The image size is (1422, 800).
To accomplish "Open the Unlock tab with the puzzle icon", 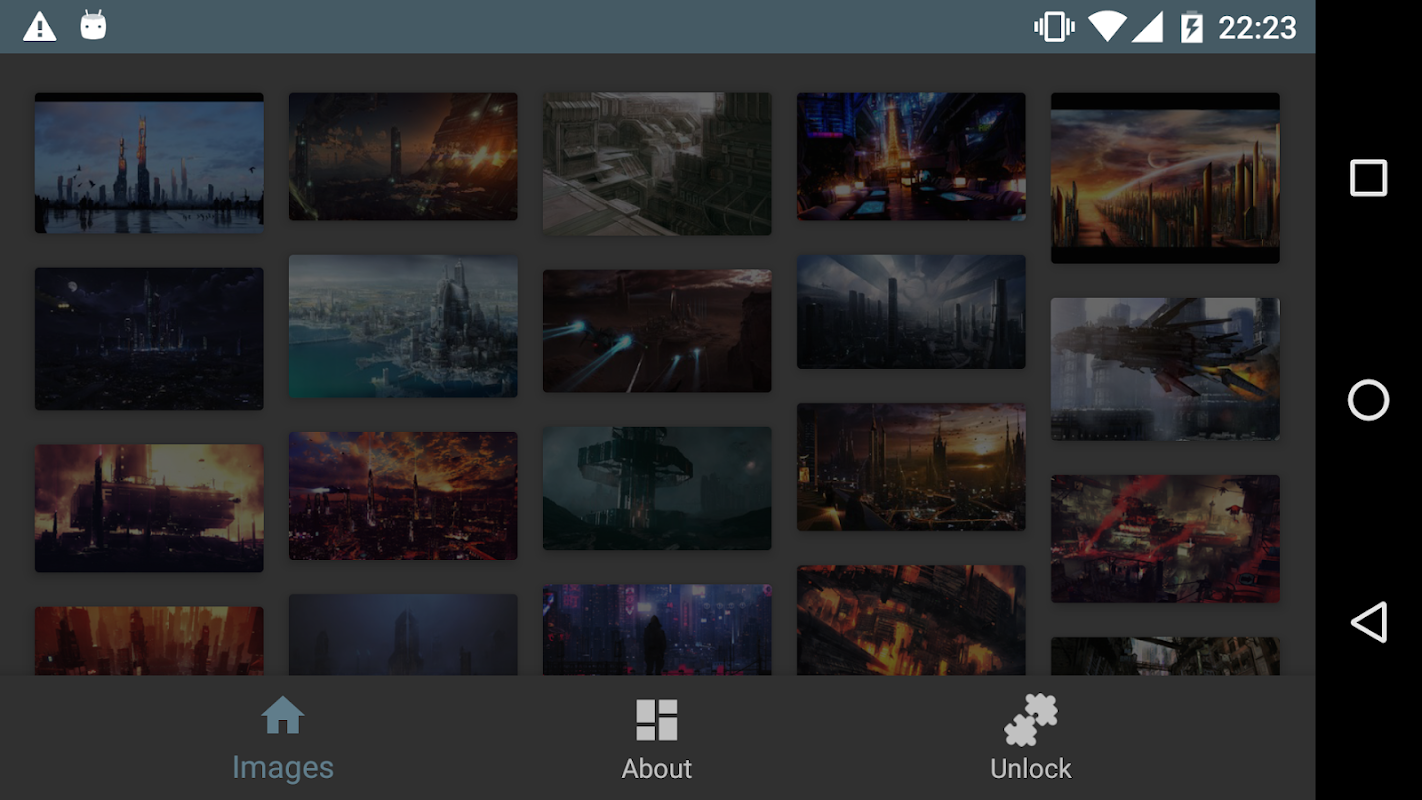I will (x=1031, y=739).
